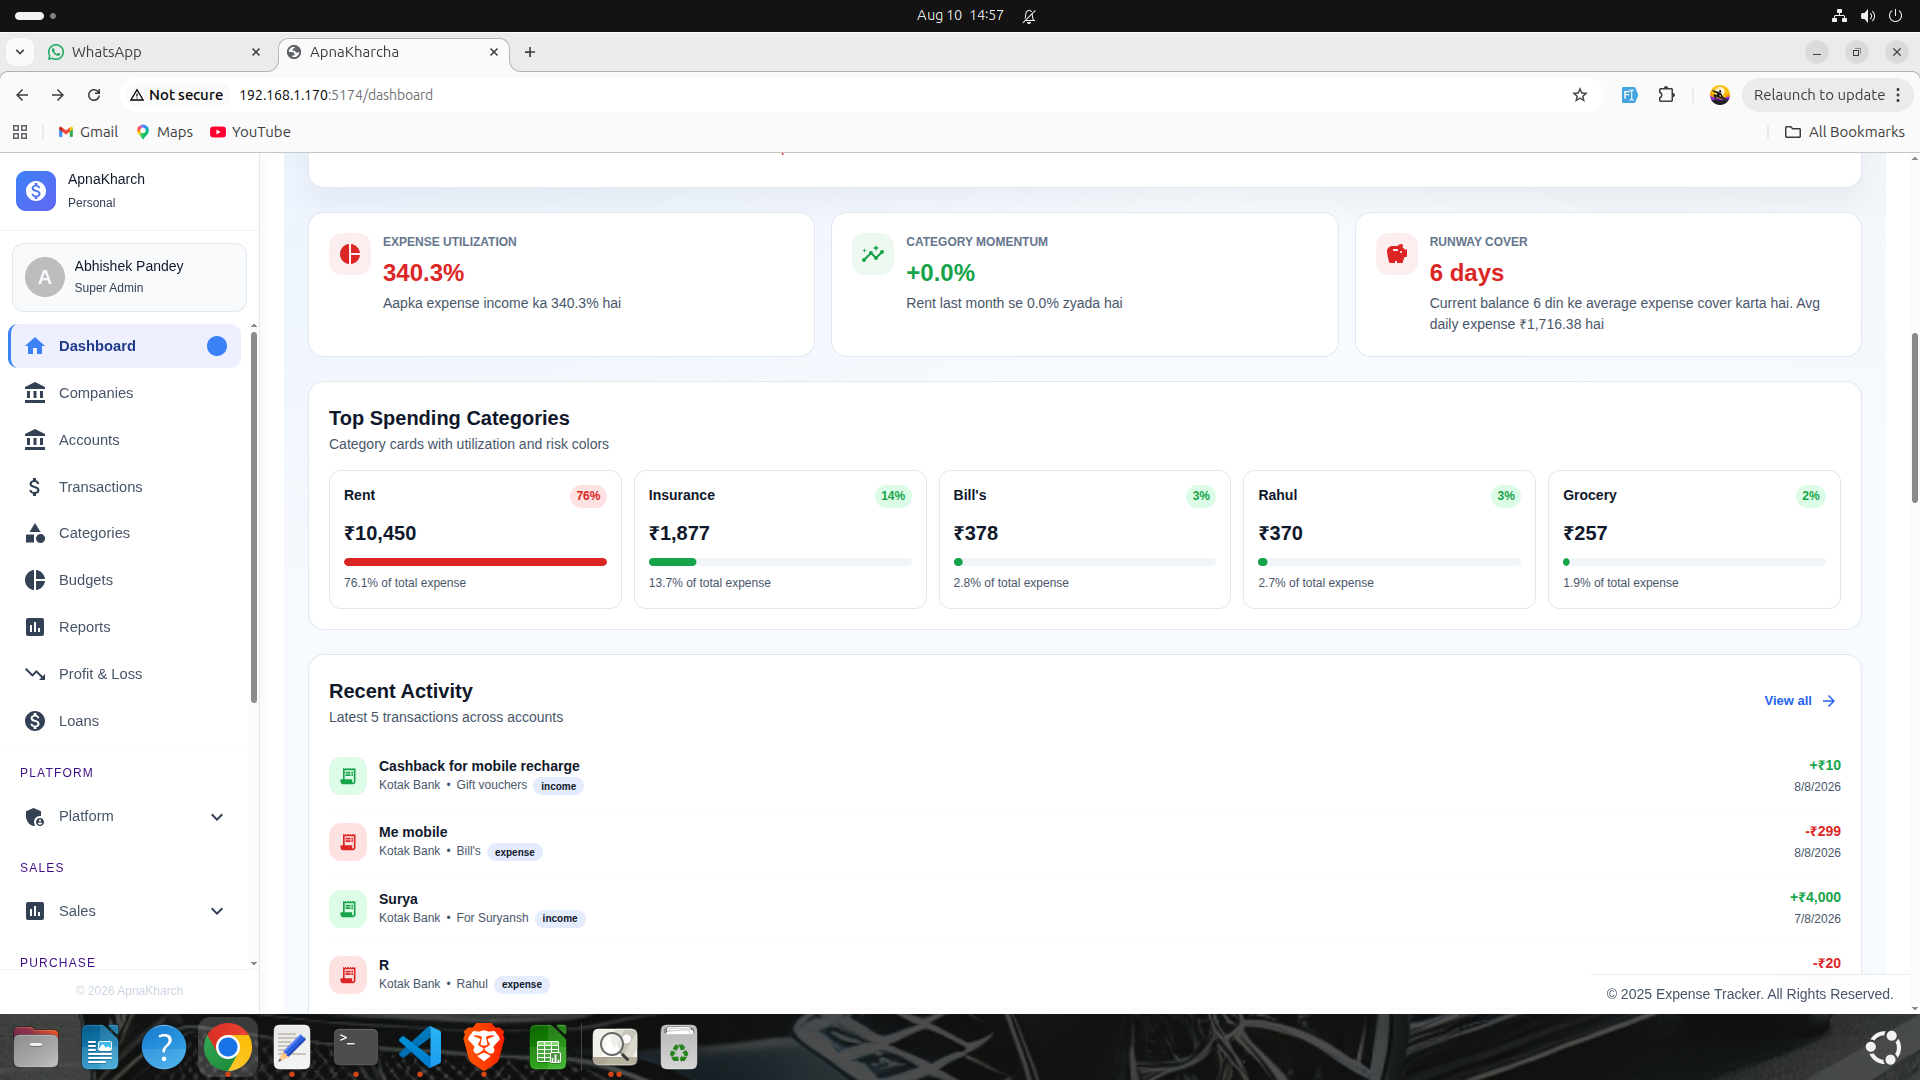Viewport: 1920px width, 1080px height.
Task: Click the Surya income receipt icon
Action: pos(348,909)
